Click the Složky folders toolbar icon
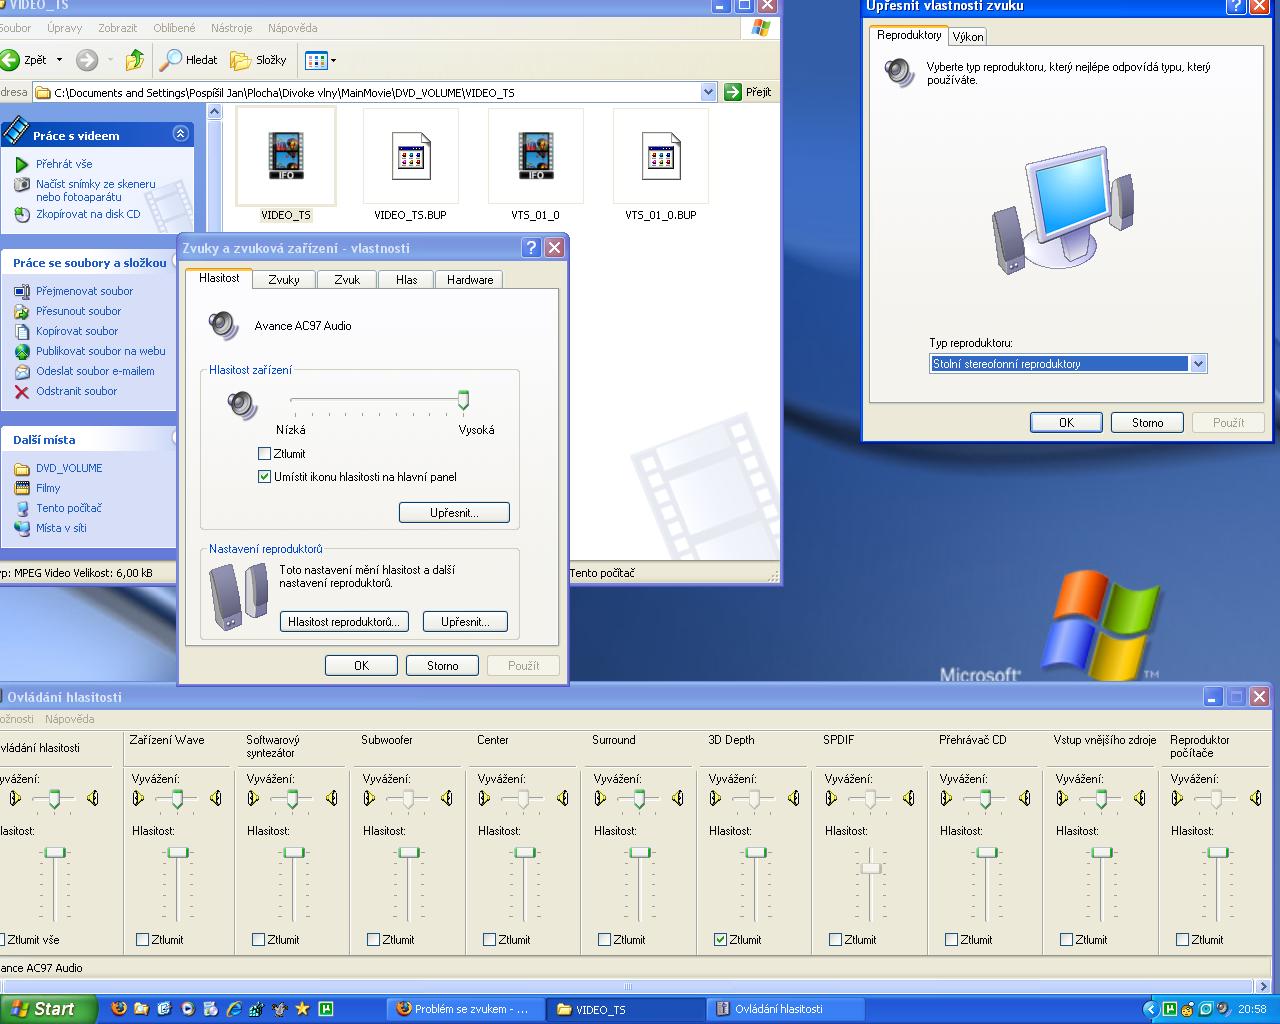The width and height of the screenshot is (1280, 1024). click(241, 60)
